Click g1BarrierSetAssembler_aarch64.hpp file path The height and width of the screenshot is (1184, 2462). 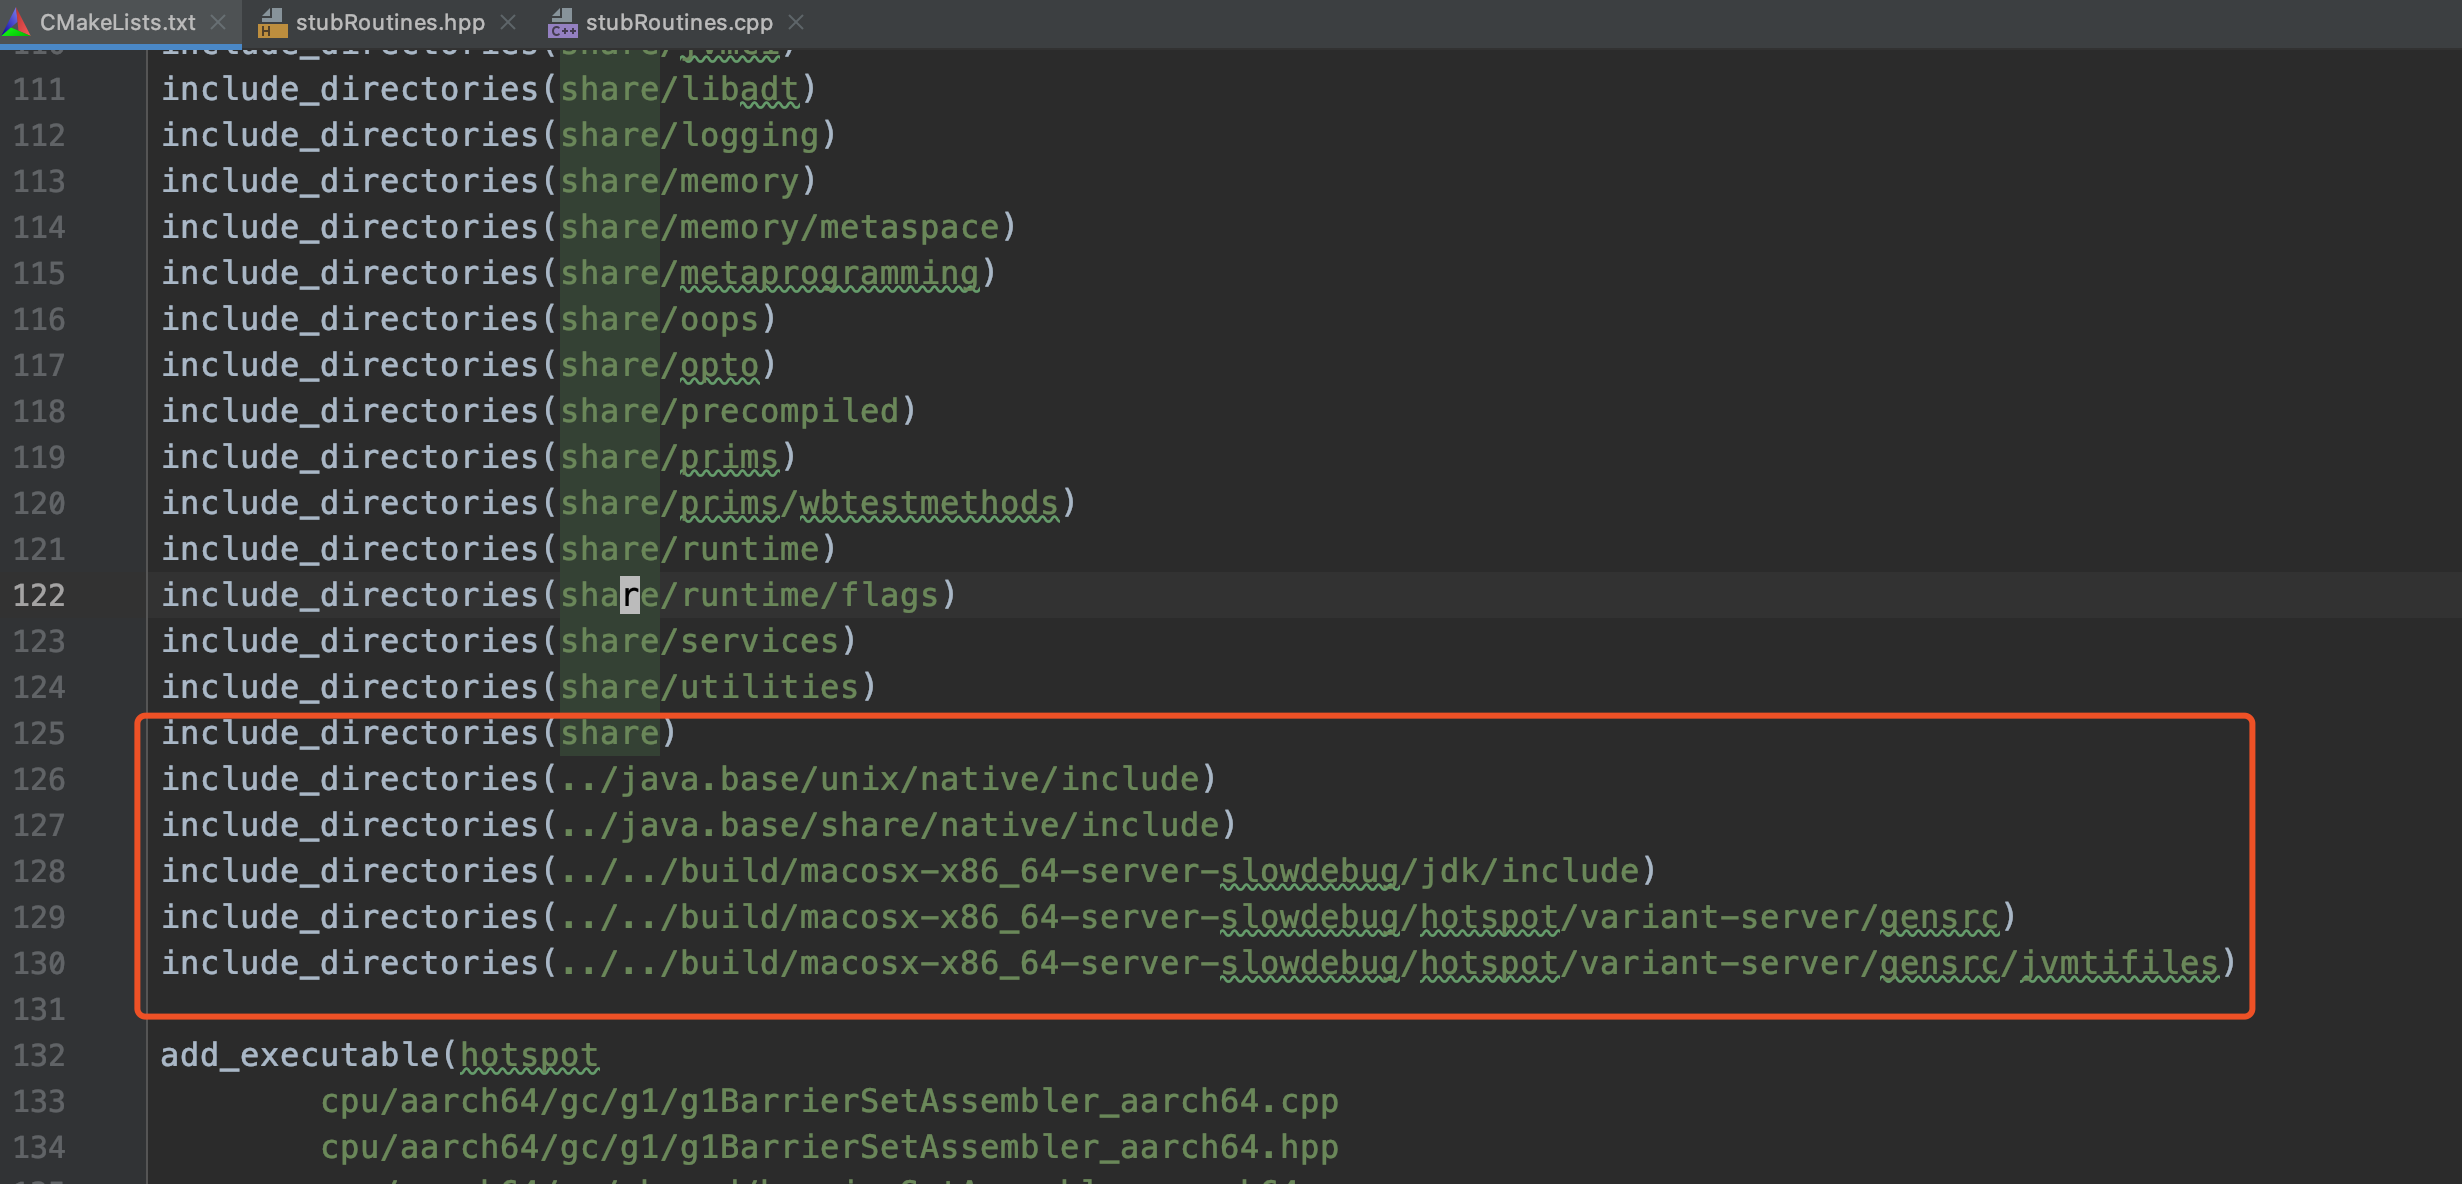click(x=829, y=1147)
